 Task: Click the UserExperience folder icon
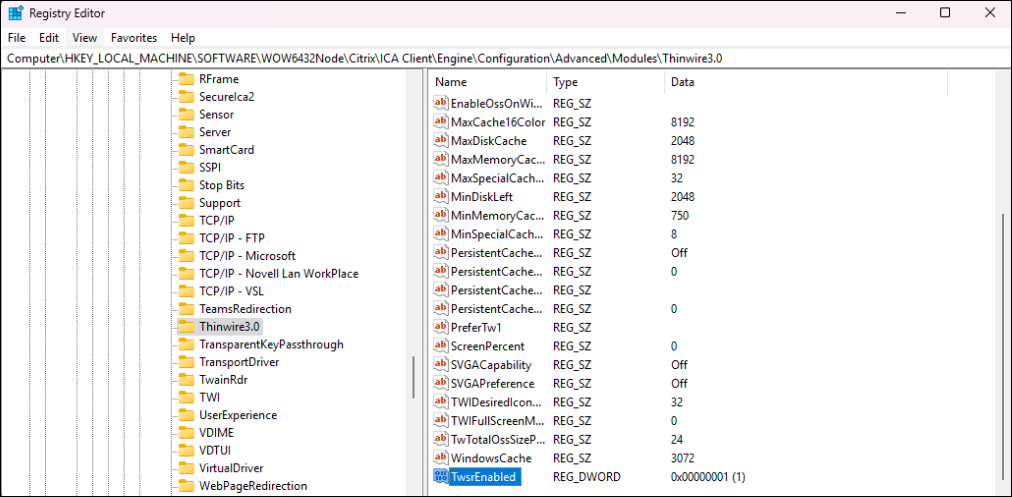point(187,415)
